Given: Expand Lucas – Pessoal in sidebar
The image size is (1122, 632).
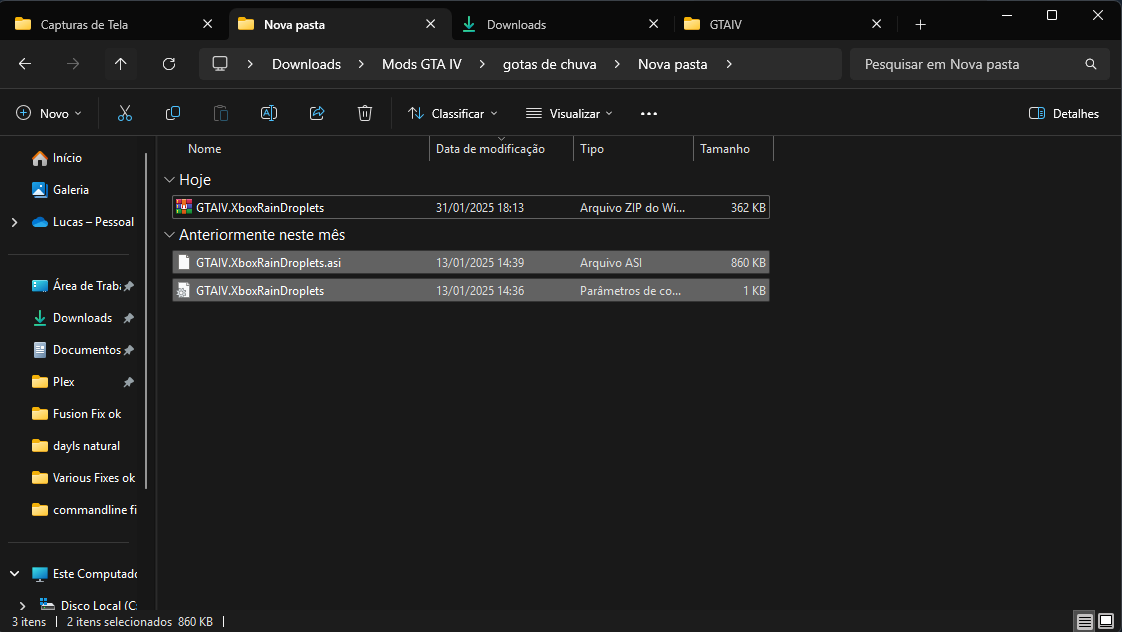Looking at the screenshot, I should click(14, 222).
